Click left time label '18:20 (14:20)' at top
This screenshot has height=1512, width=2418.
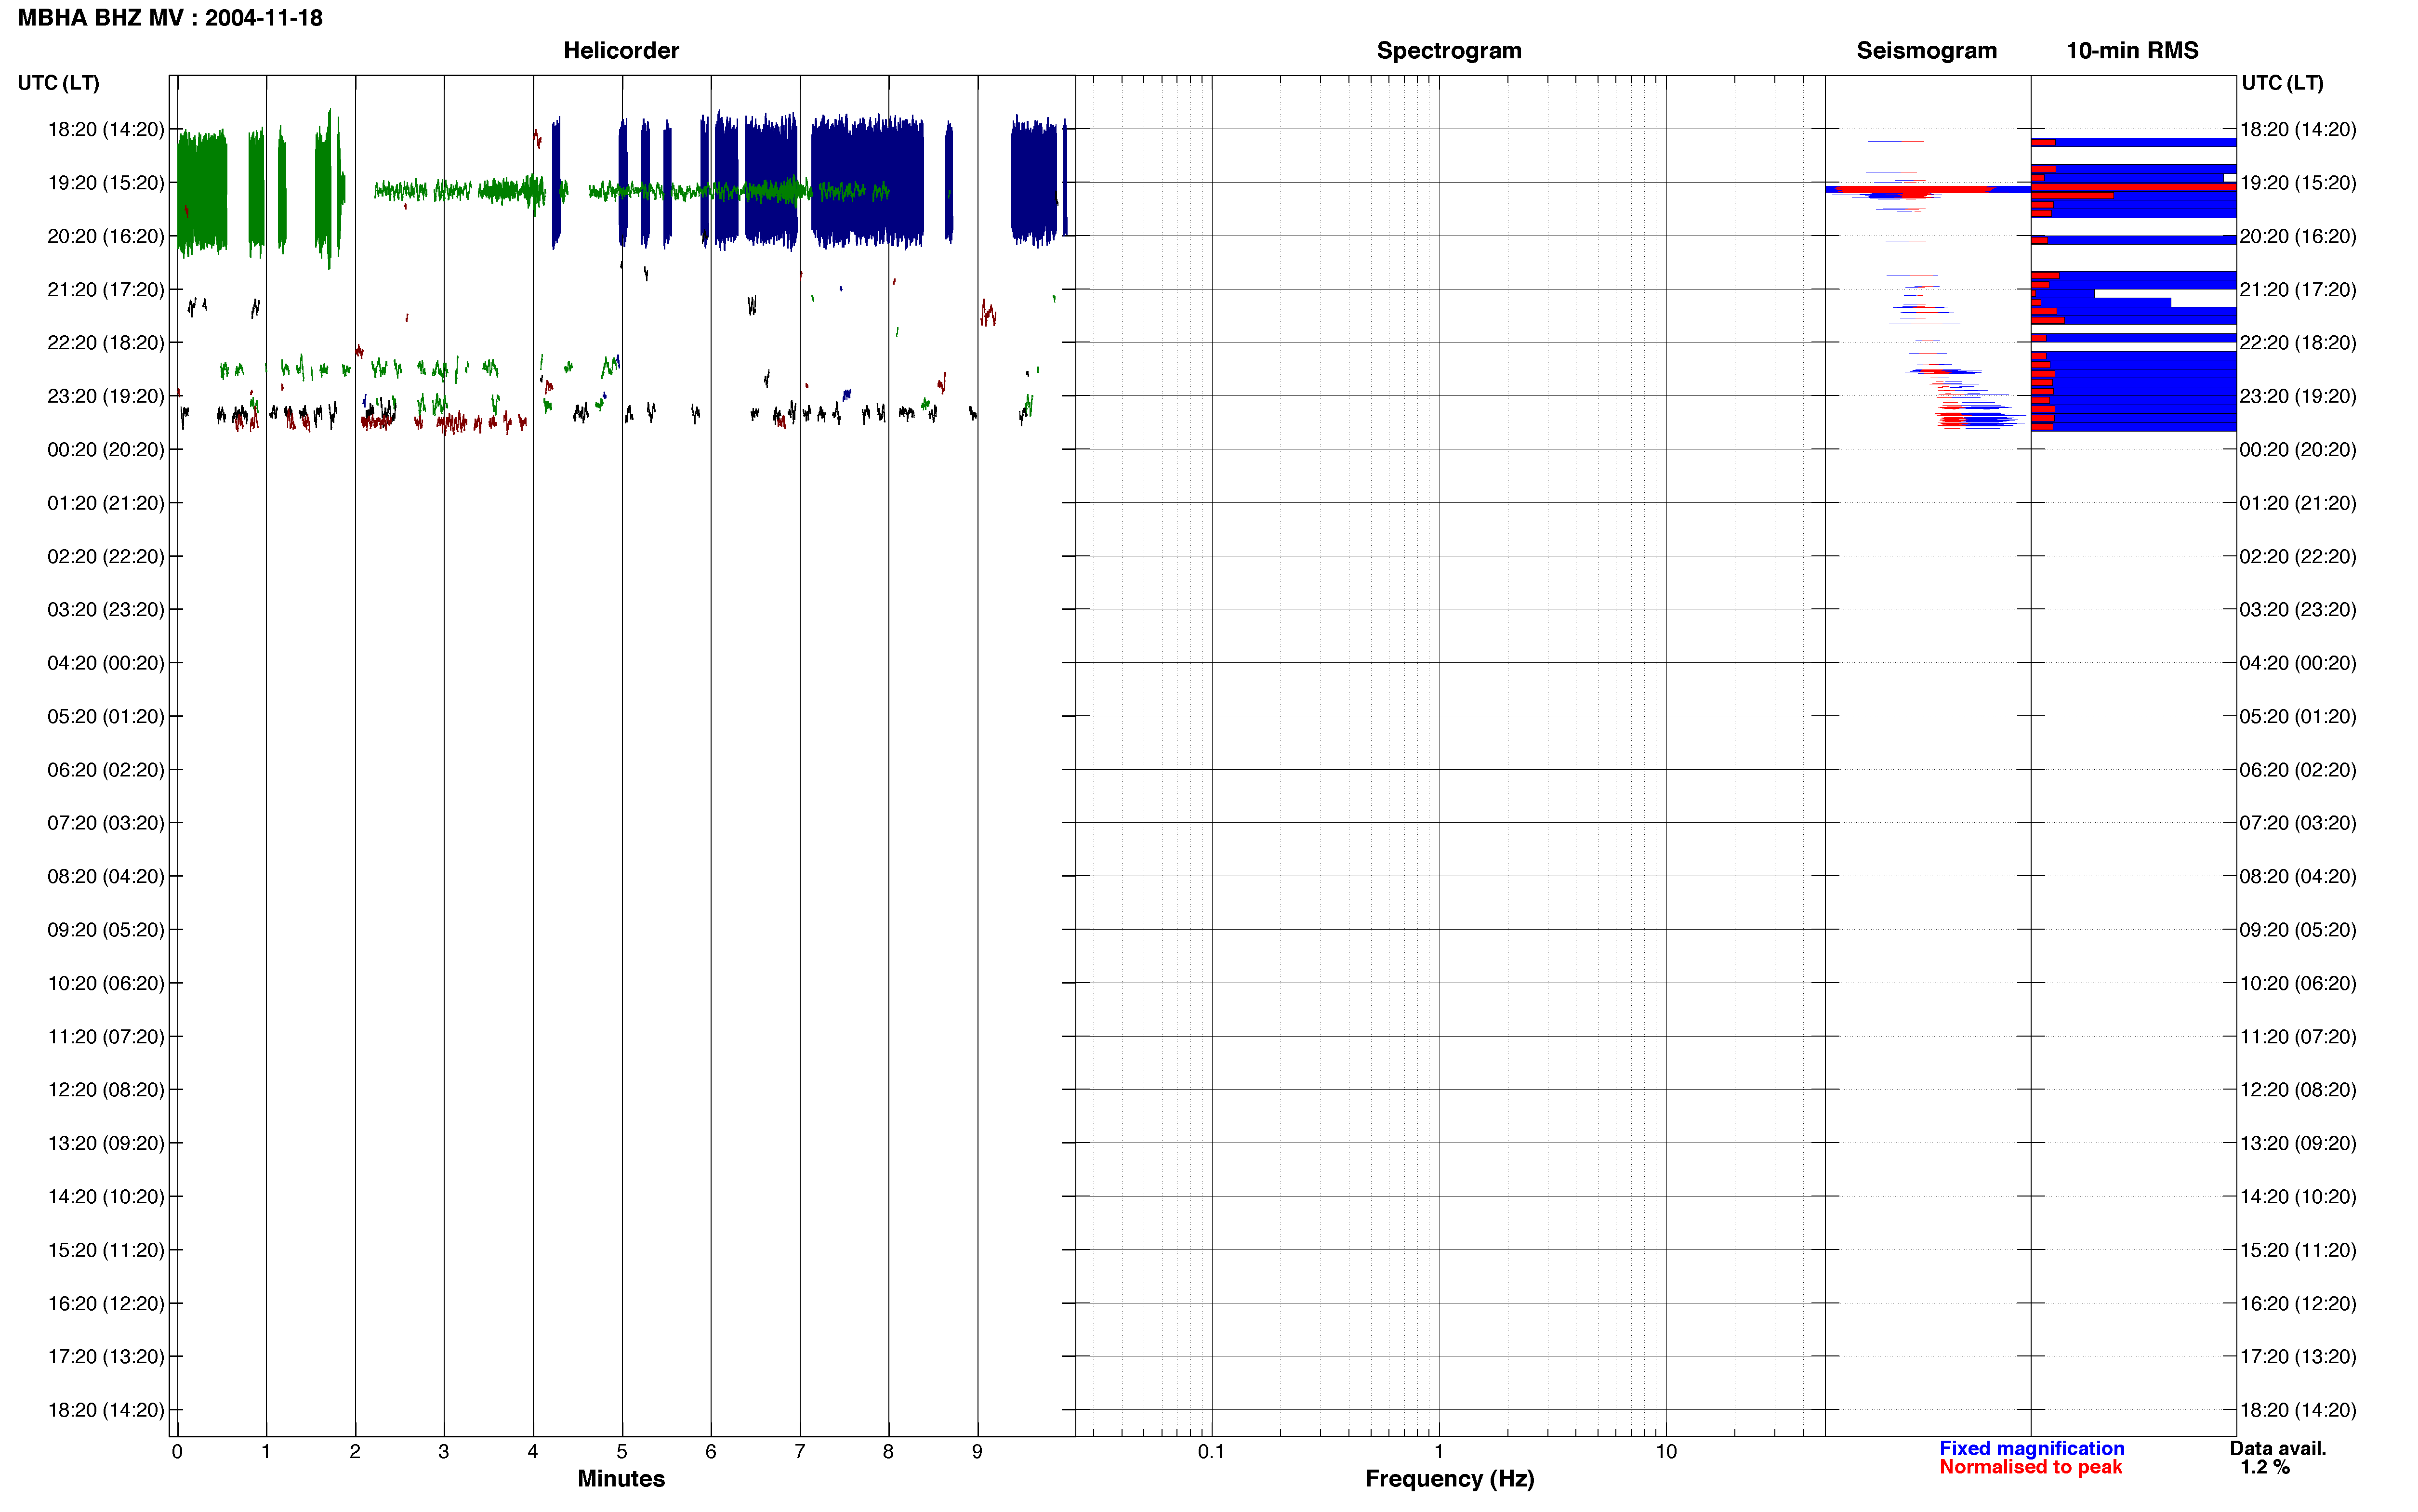pyautogui.click(x=106, y=129)
